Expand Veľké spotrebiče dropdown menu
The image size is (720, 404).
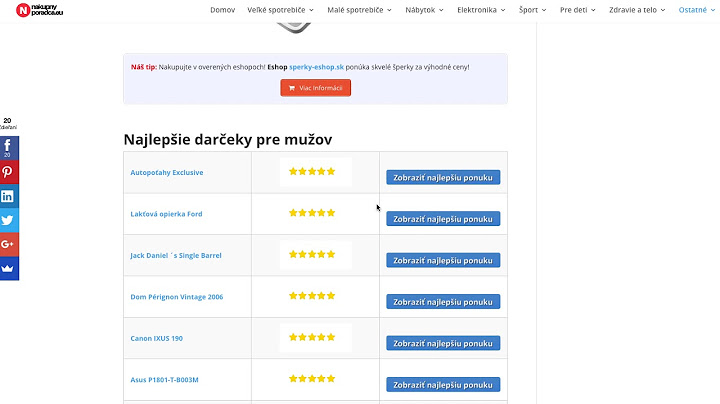pyautogui.click(x=280, y=10)
